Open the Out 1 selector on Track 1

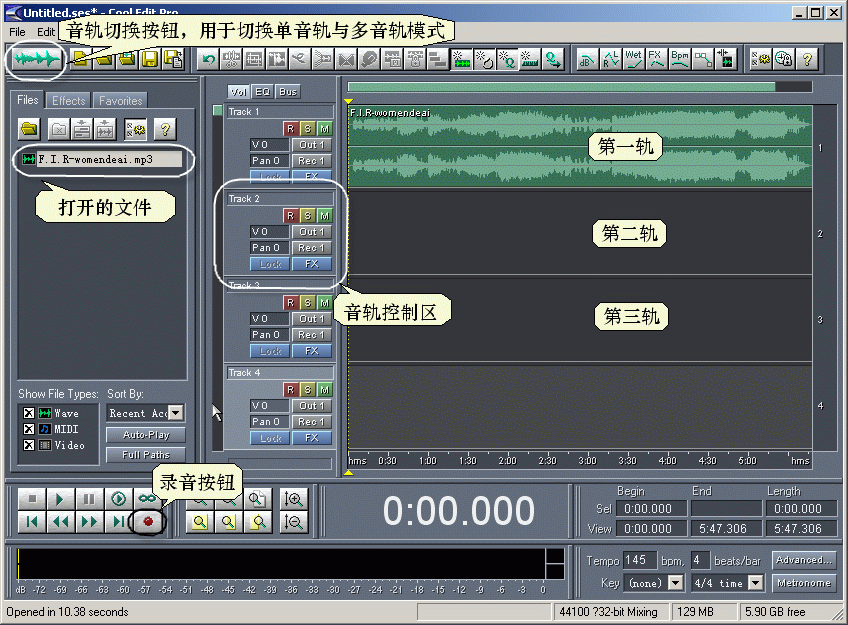(312, 145)
